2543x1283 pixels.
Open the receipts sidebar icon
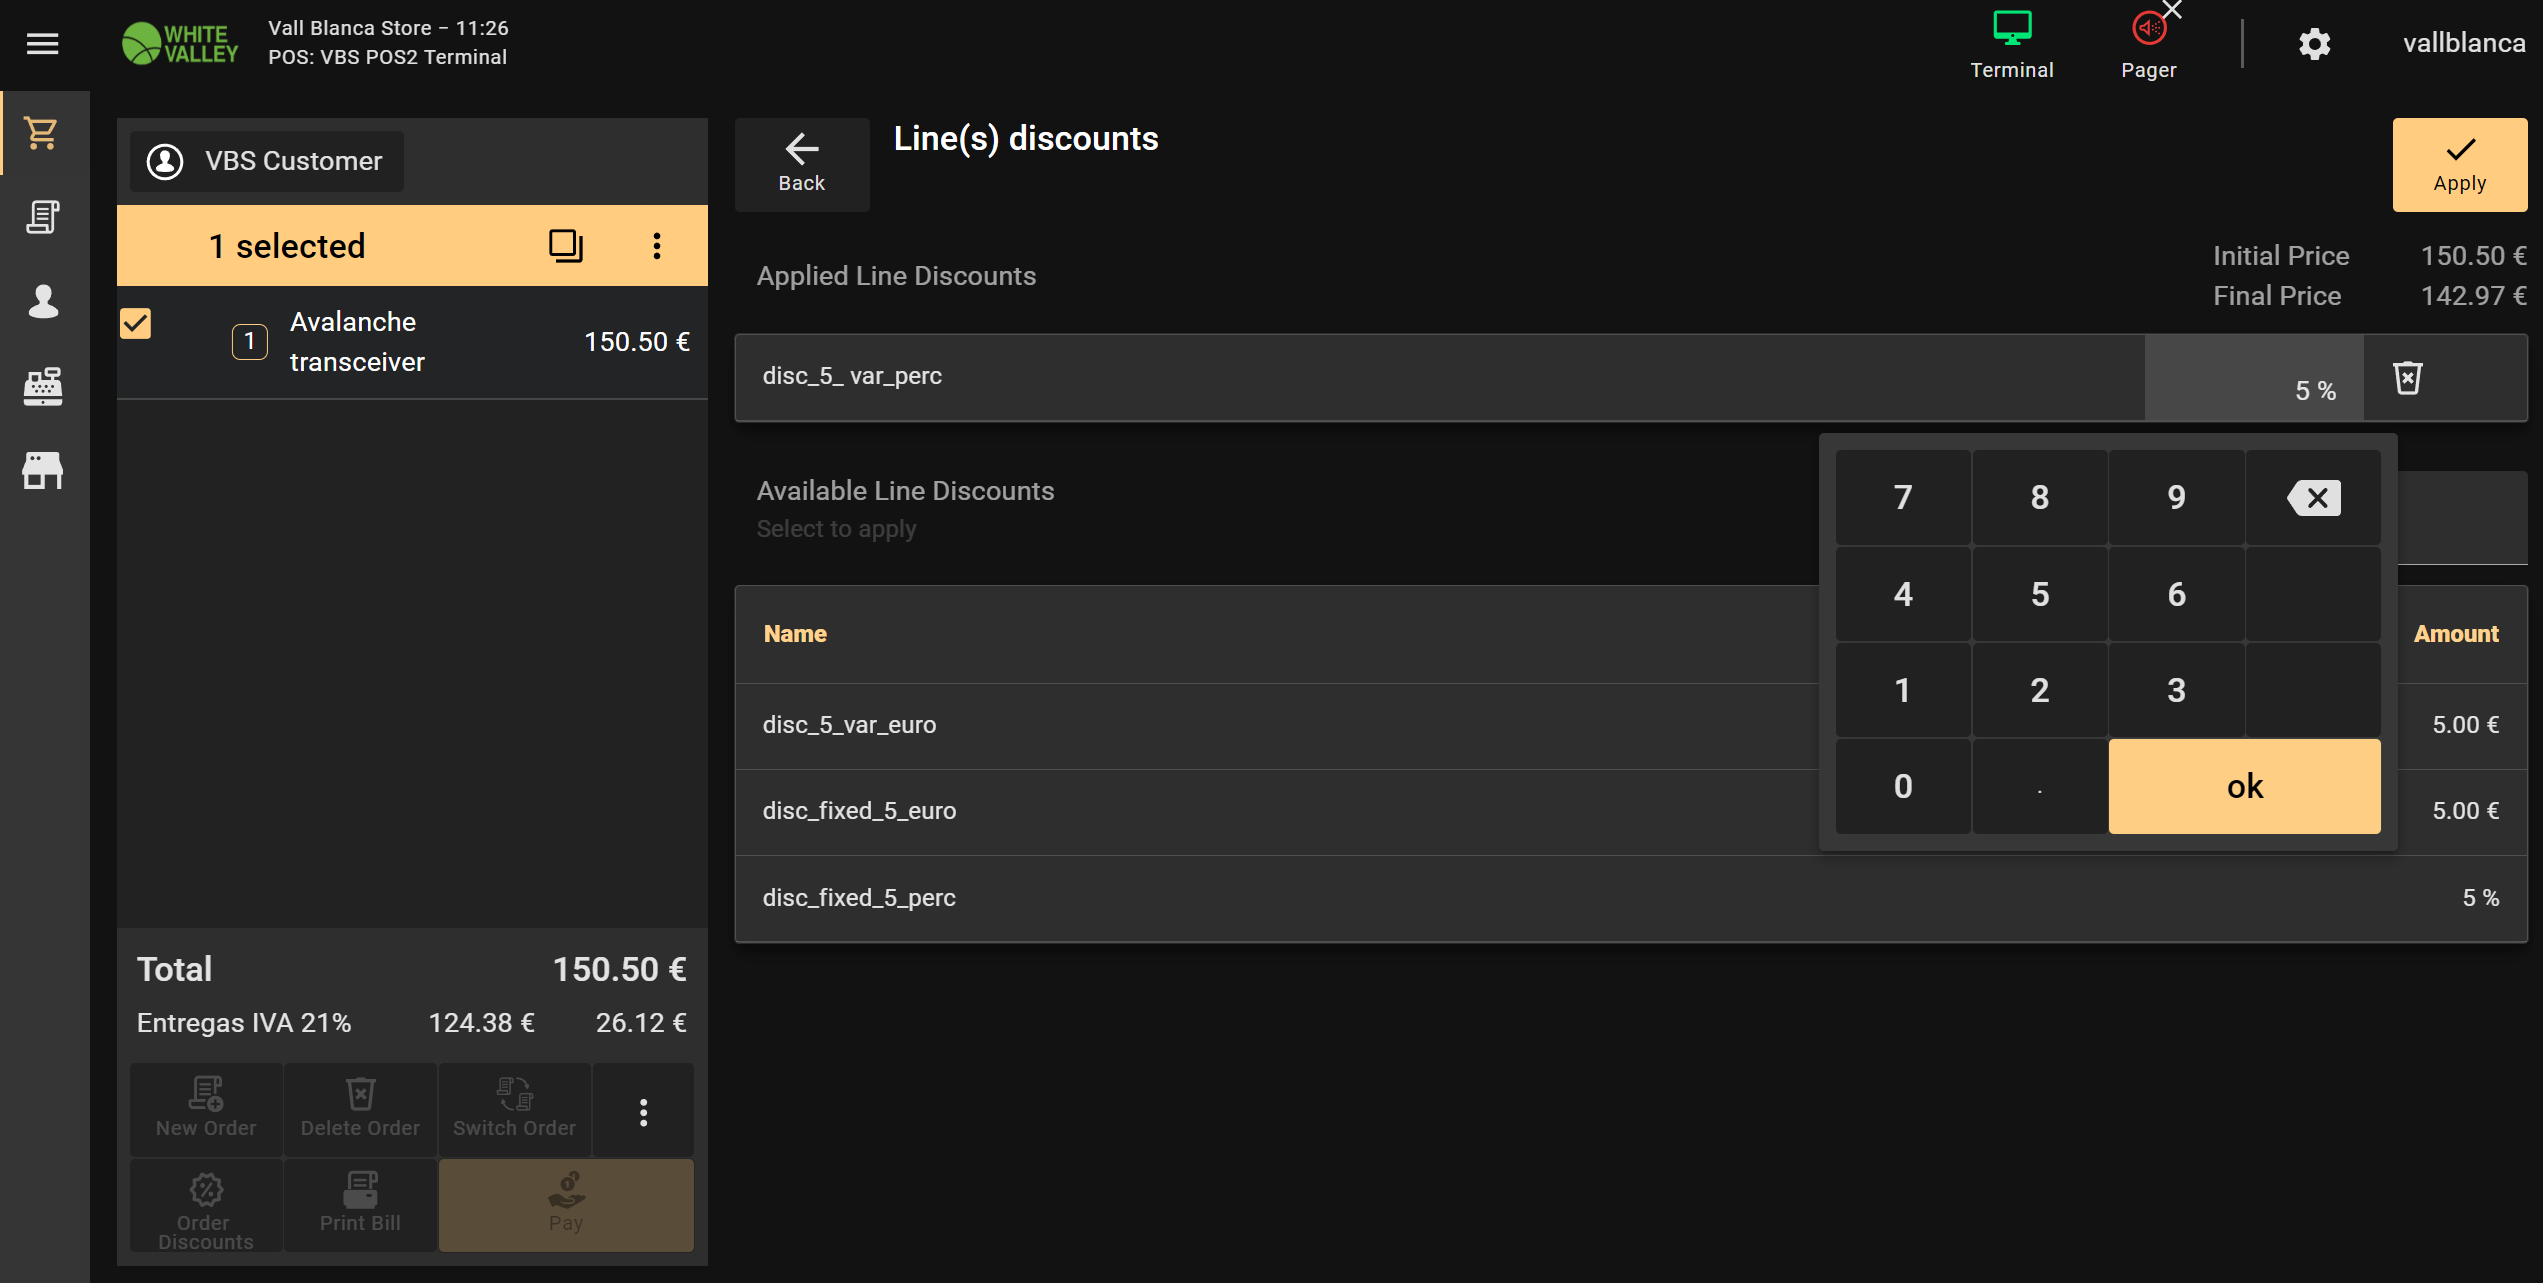(x=42, y=217)
